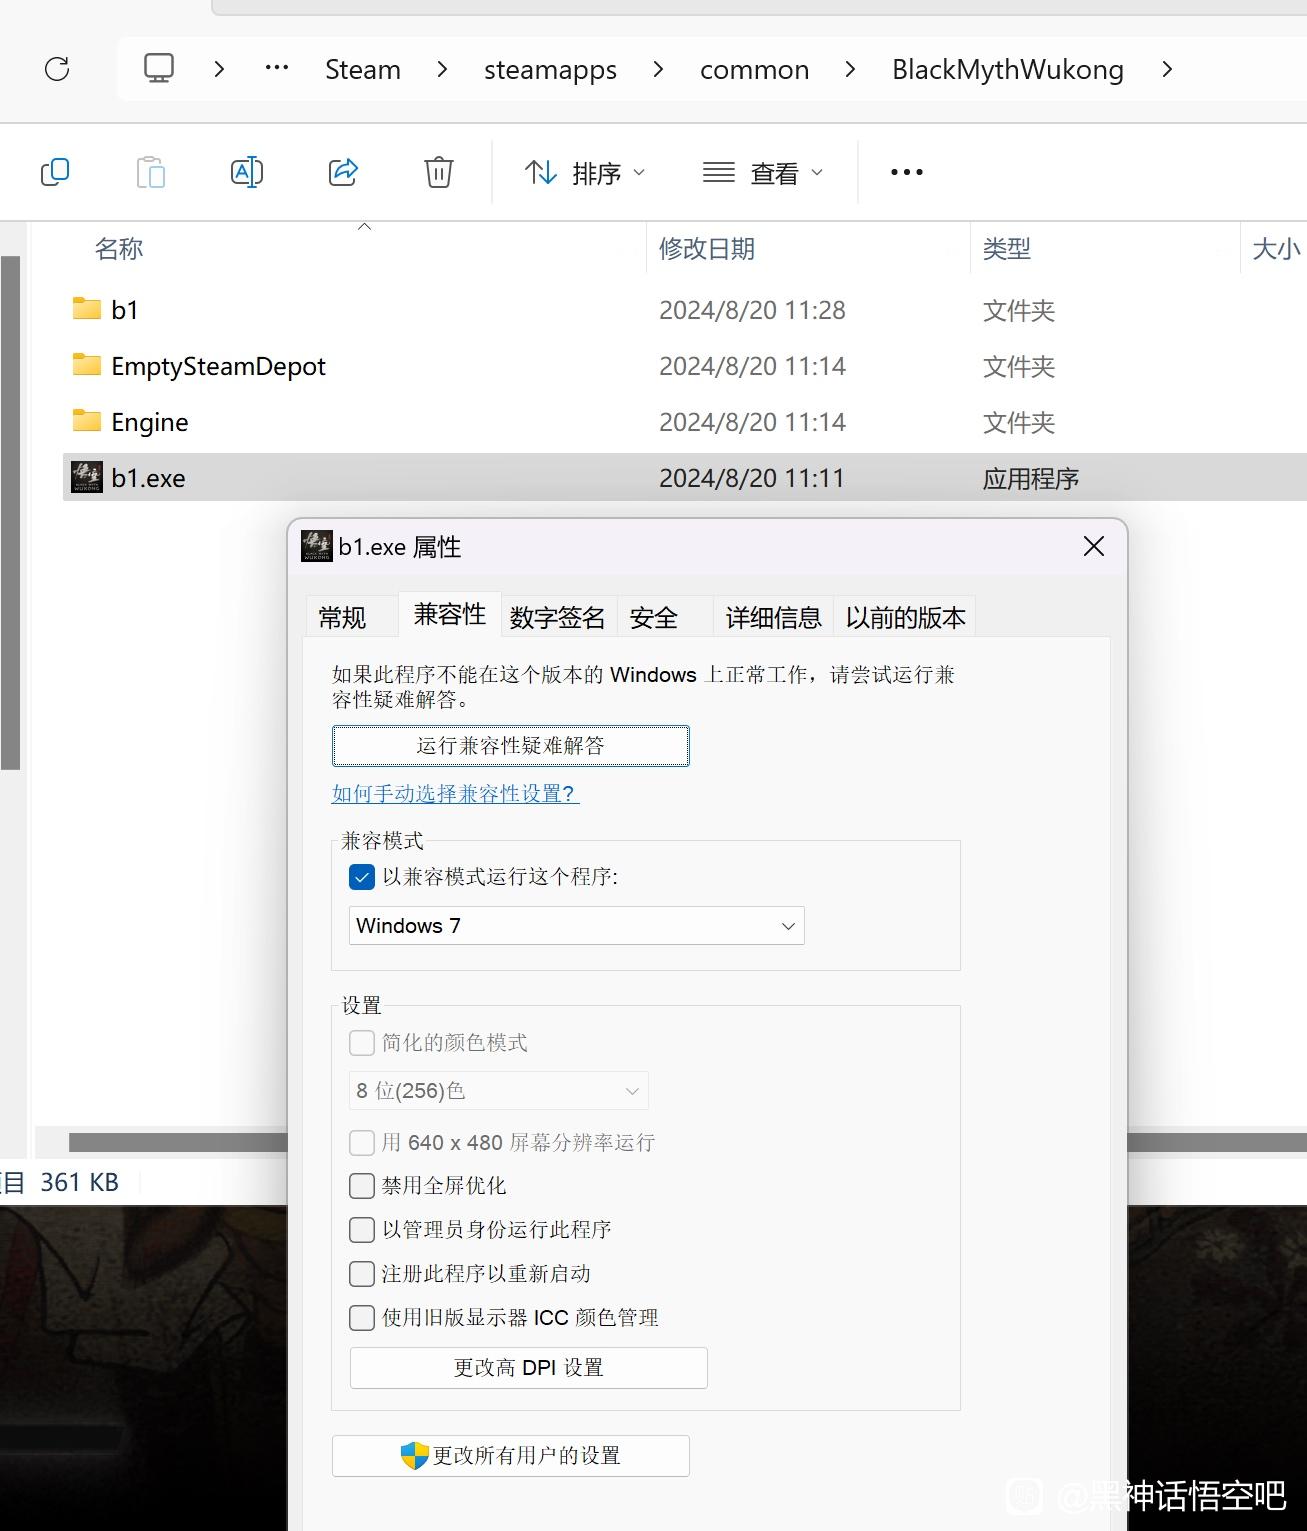
Task: Enable disable fullscreen optimizations checkbox
Action: point(362,1186)
